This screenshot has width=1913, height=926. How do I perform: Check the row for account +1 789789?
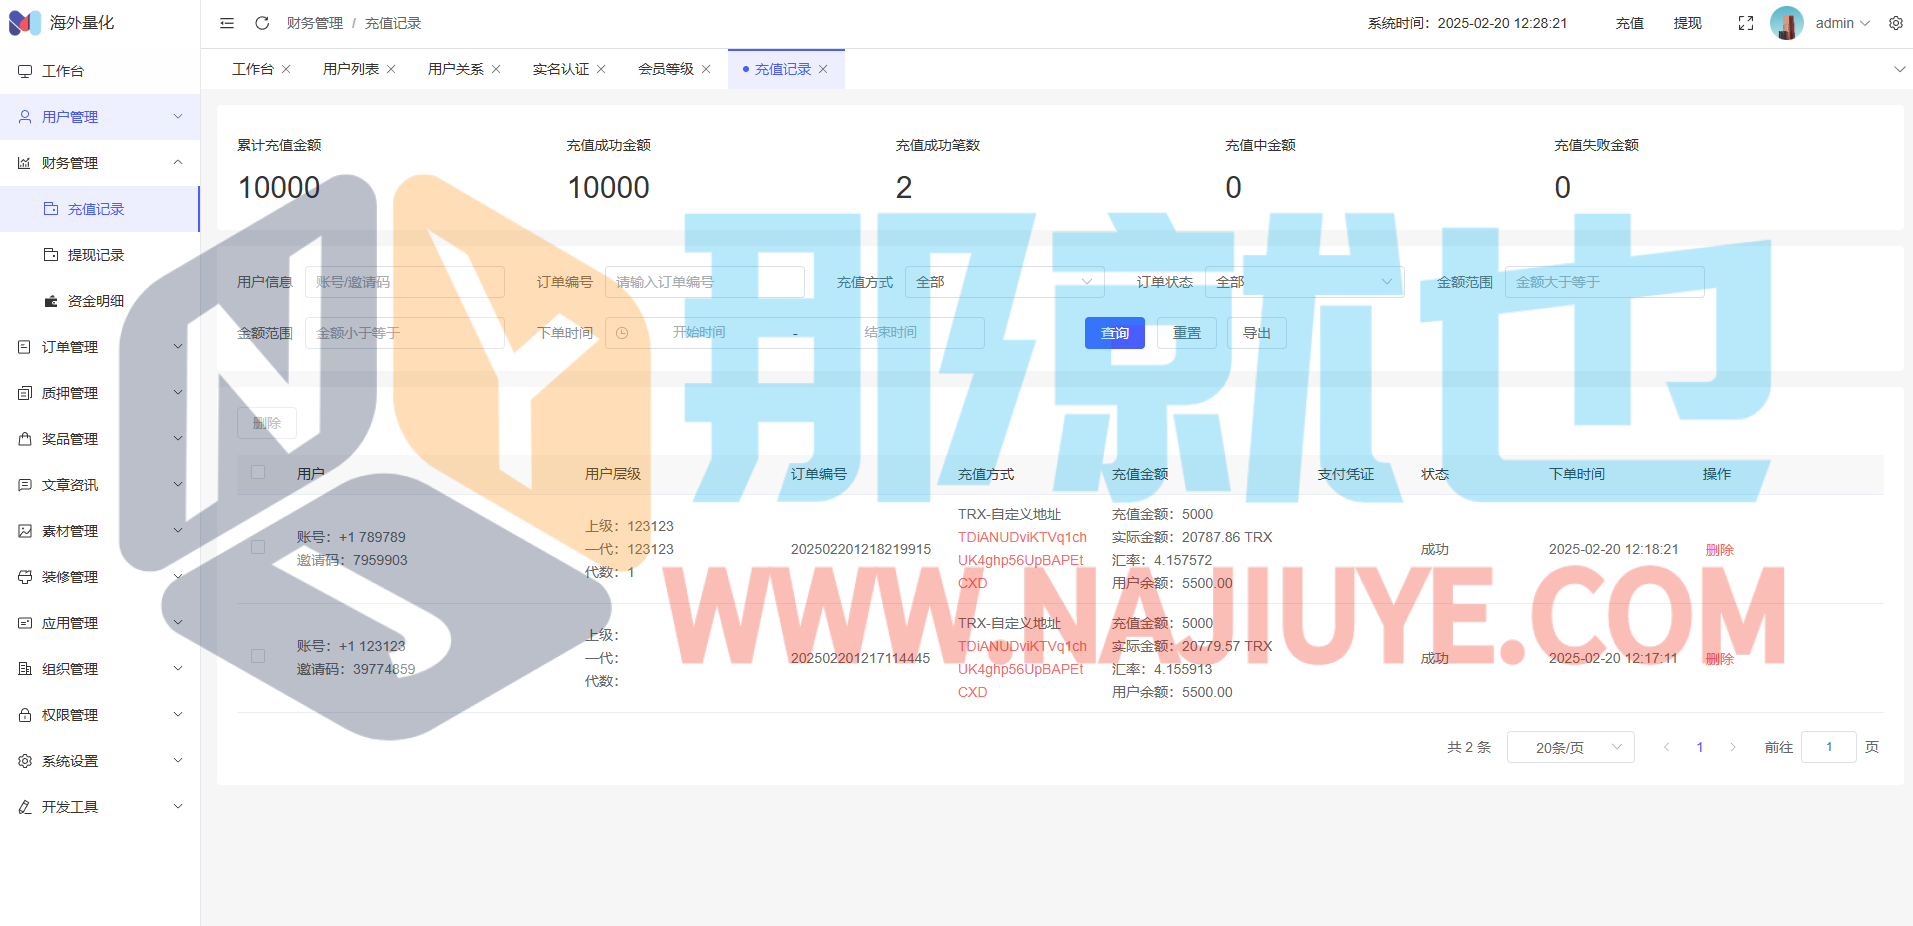(258, 547)
